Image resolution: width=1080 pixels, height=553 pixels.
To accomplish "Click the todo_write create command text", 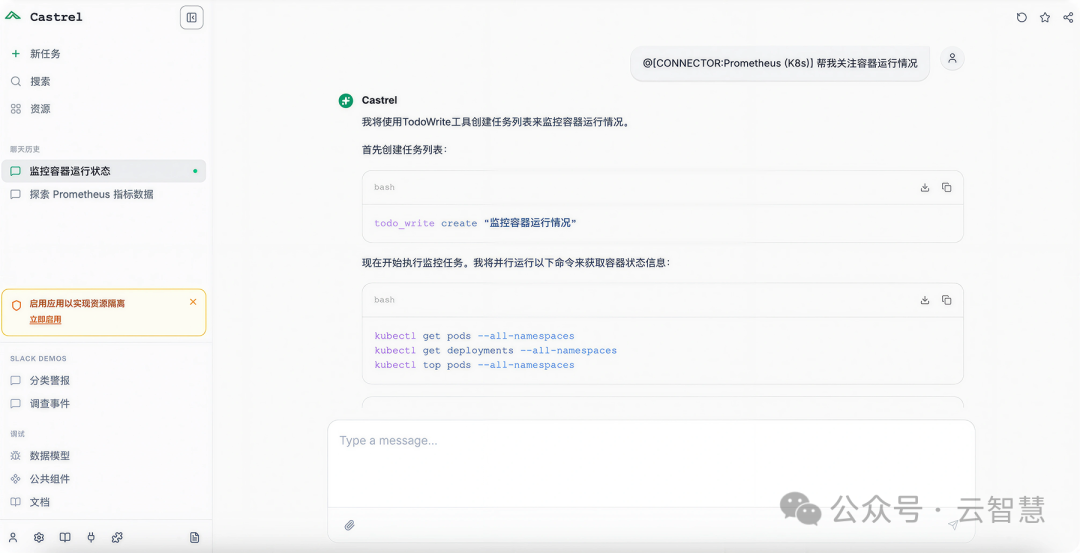I will [x=475, y=223].
